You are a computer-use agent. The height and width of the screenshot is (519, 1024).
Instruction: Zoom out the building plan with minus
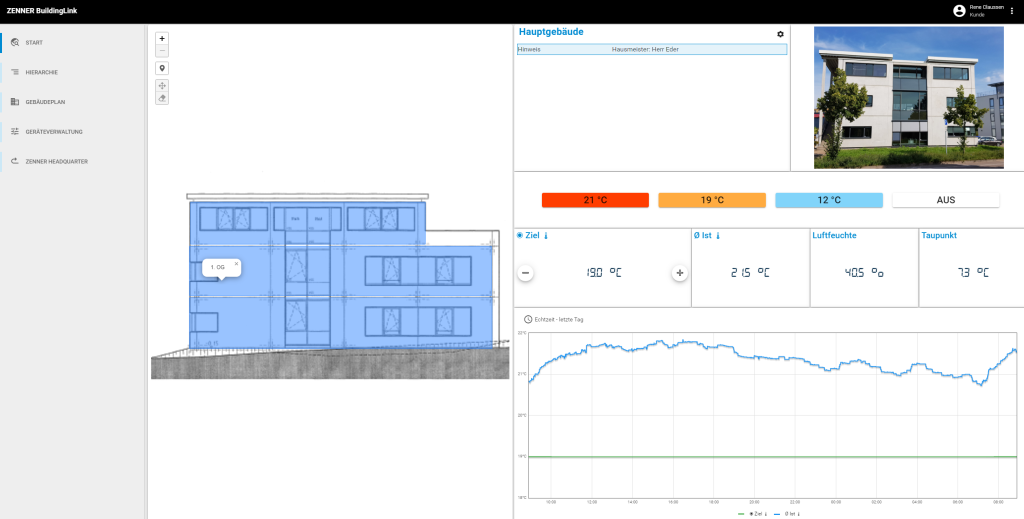coord(162,51)
